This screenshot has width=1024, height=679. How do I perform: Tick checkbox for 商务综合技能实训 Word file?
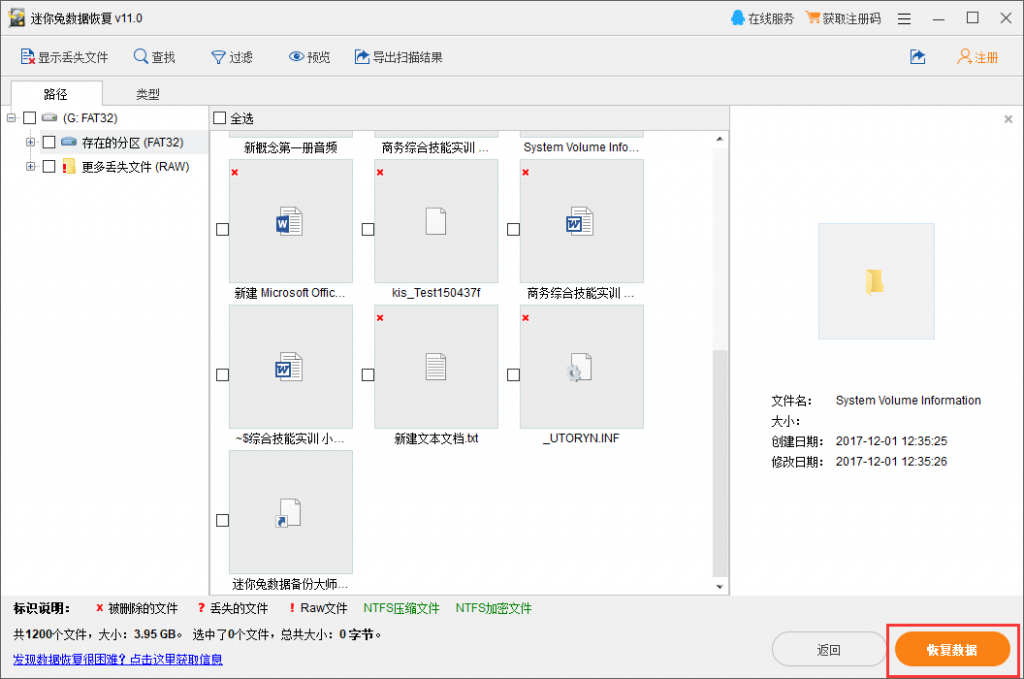pos(514,229)
